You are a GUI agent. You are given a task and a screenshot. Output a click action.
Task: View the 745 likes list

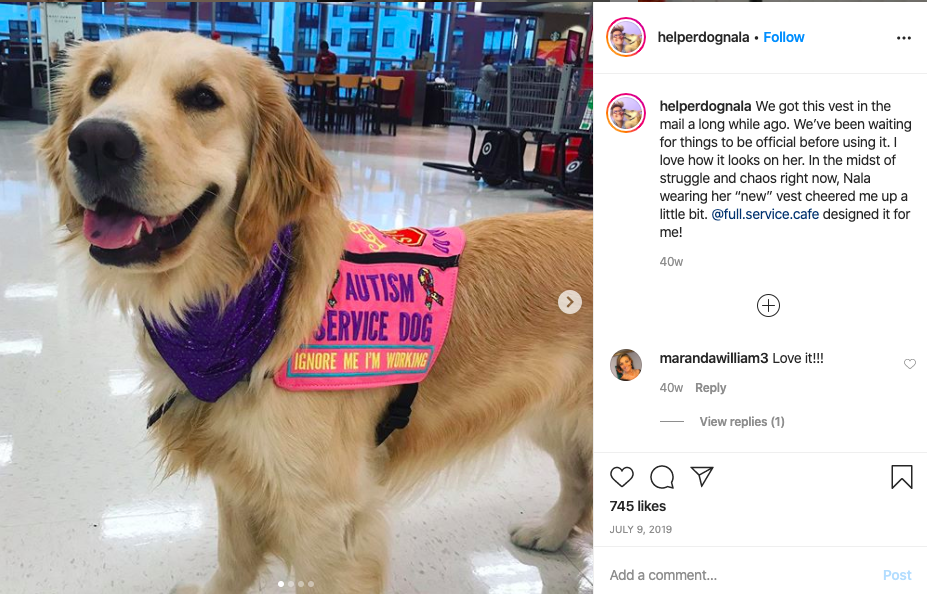click(x=637, y=506)
